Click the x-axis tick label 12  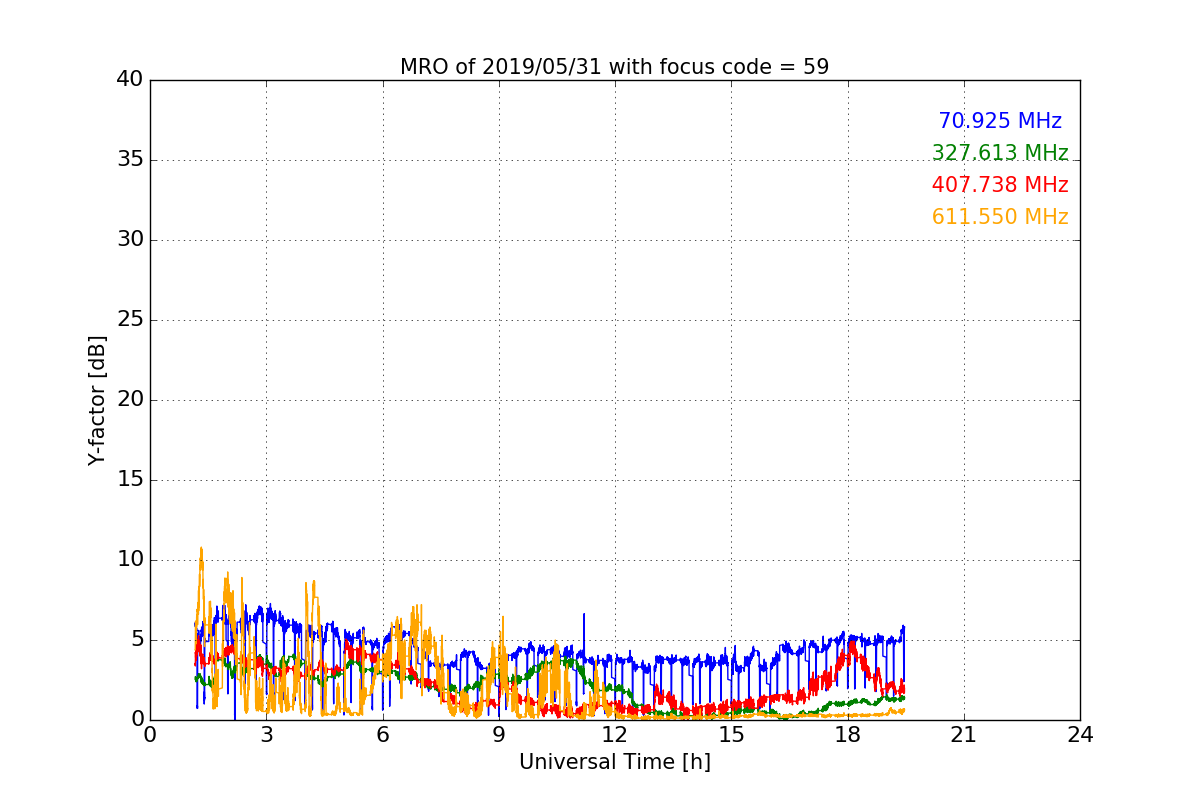(x=614, y=734)
